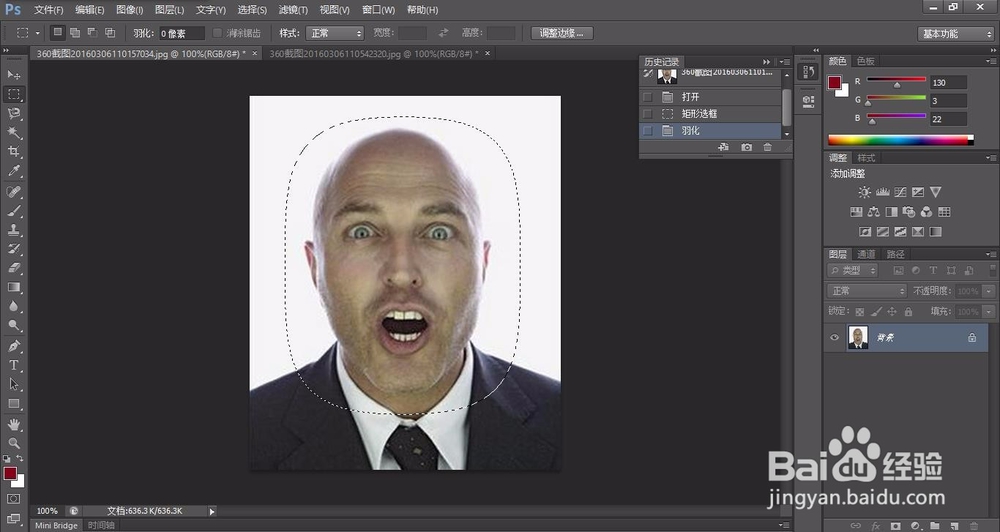The height and width of the screenshot is (532, 1000).
Task: Delete current state in History panel
Action: click(x=768, y=147)
